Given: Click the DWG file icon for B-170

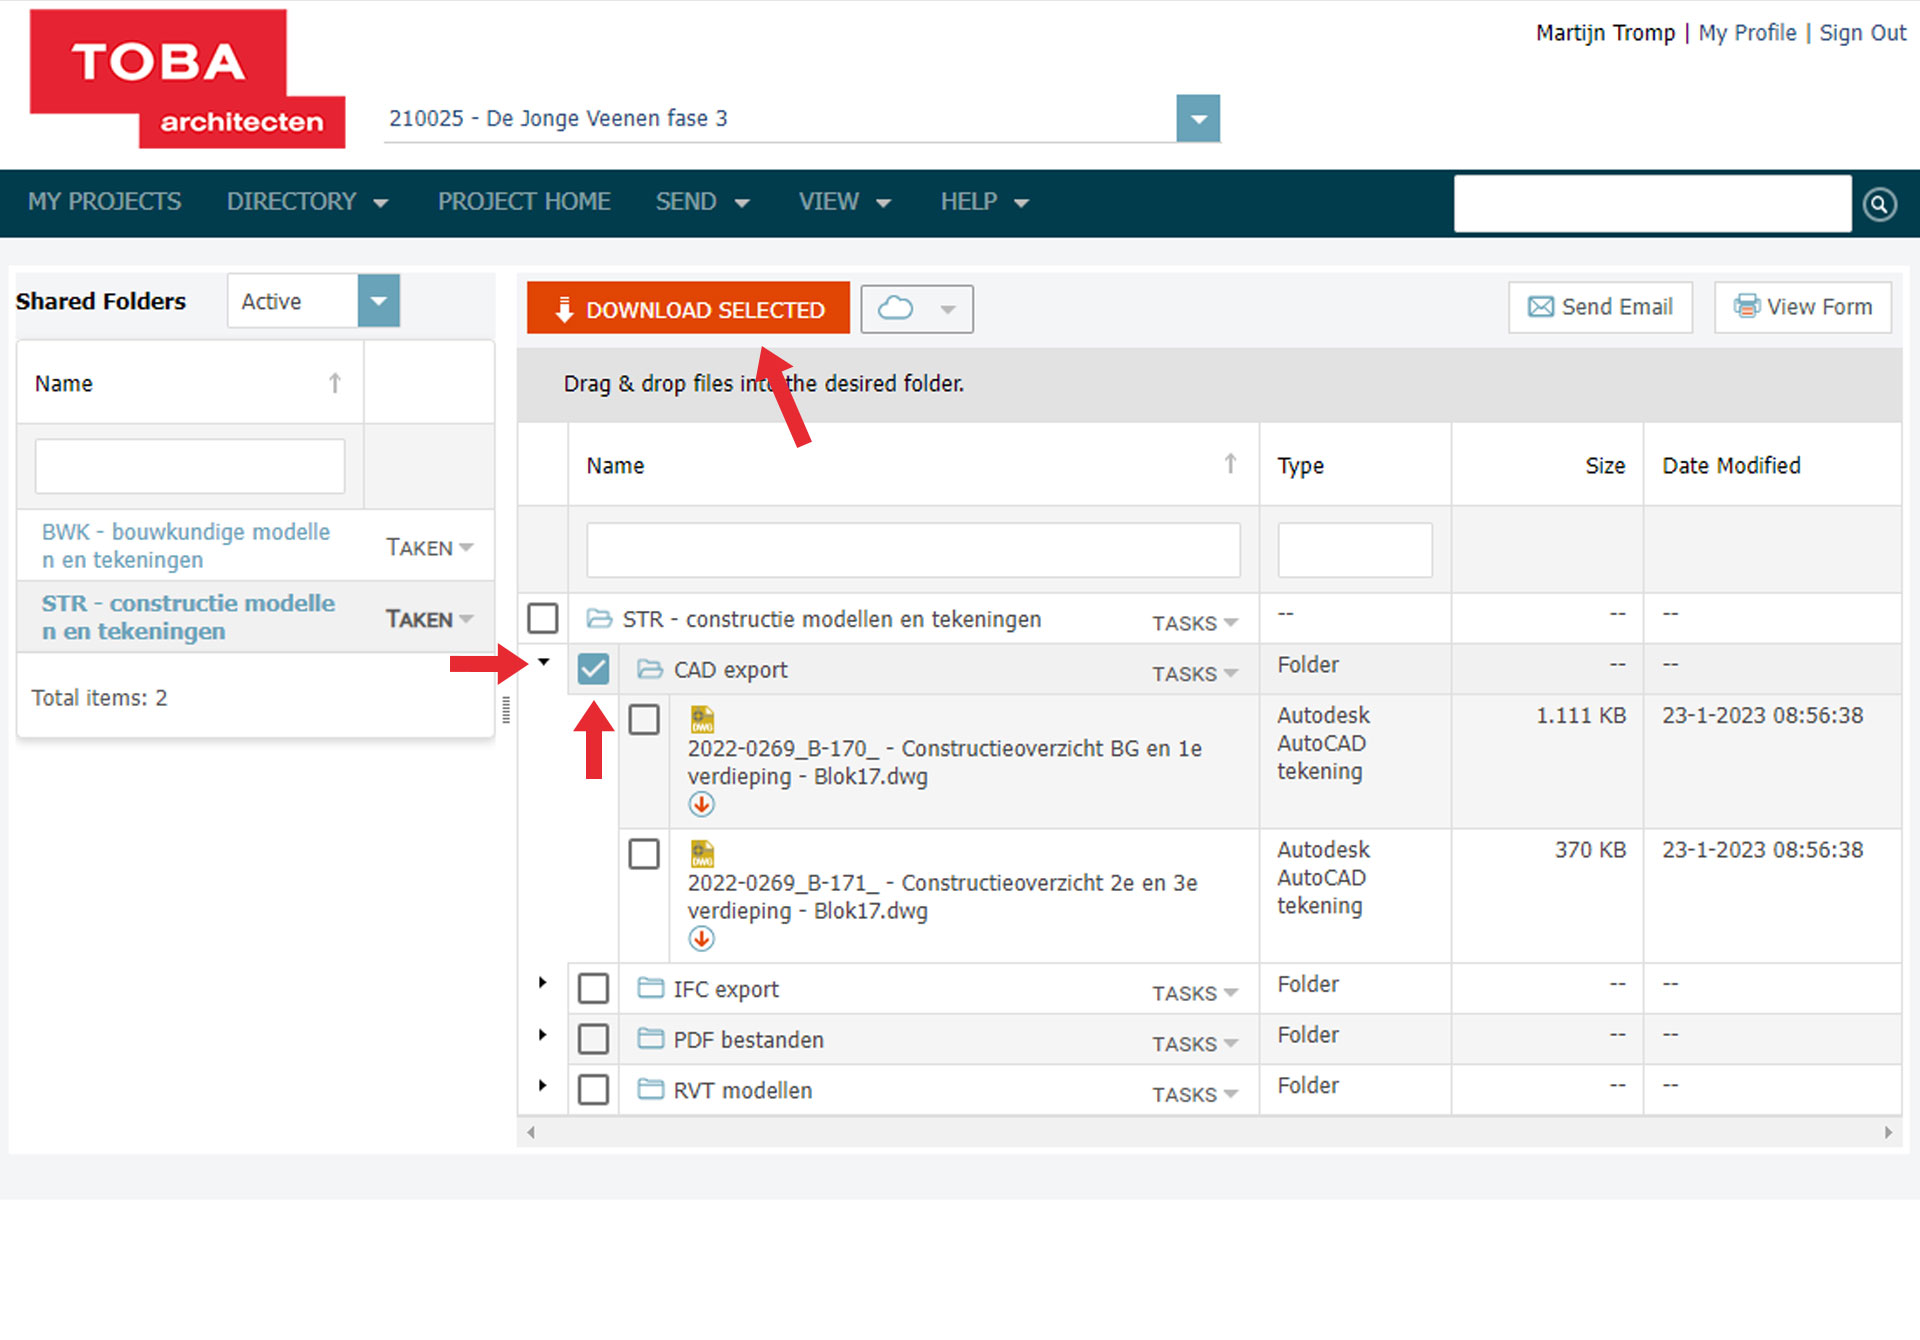Looking at the screenshot, I should [x=702, y=719].
